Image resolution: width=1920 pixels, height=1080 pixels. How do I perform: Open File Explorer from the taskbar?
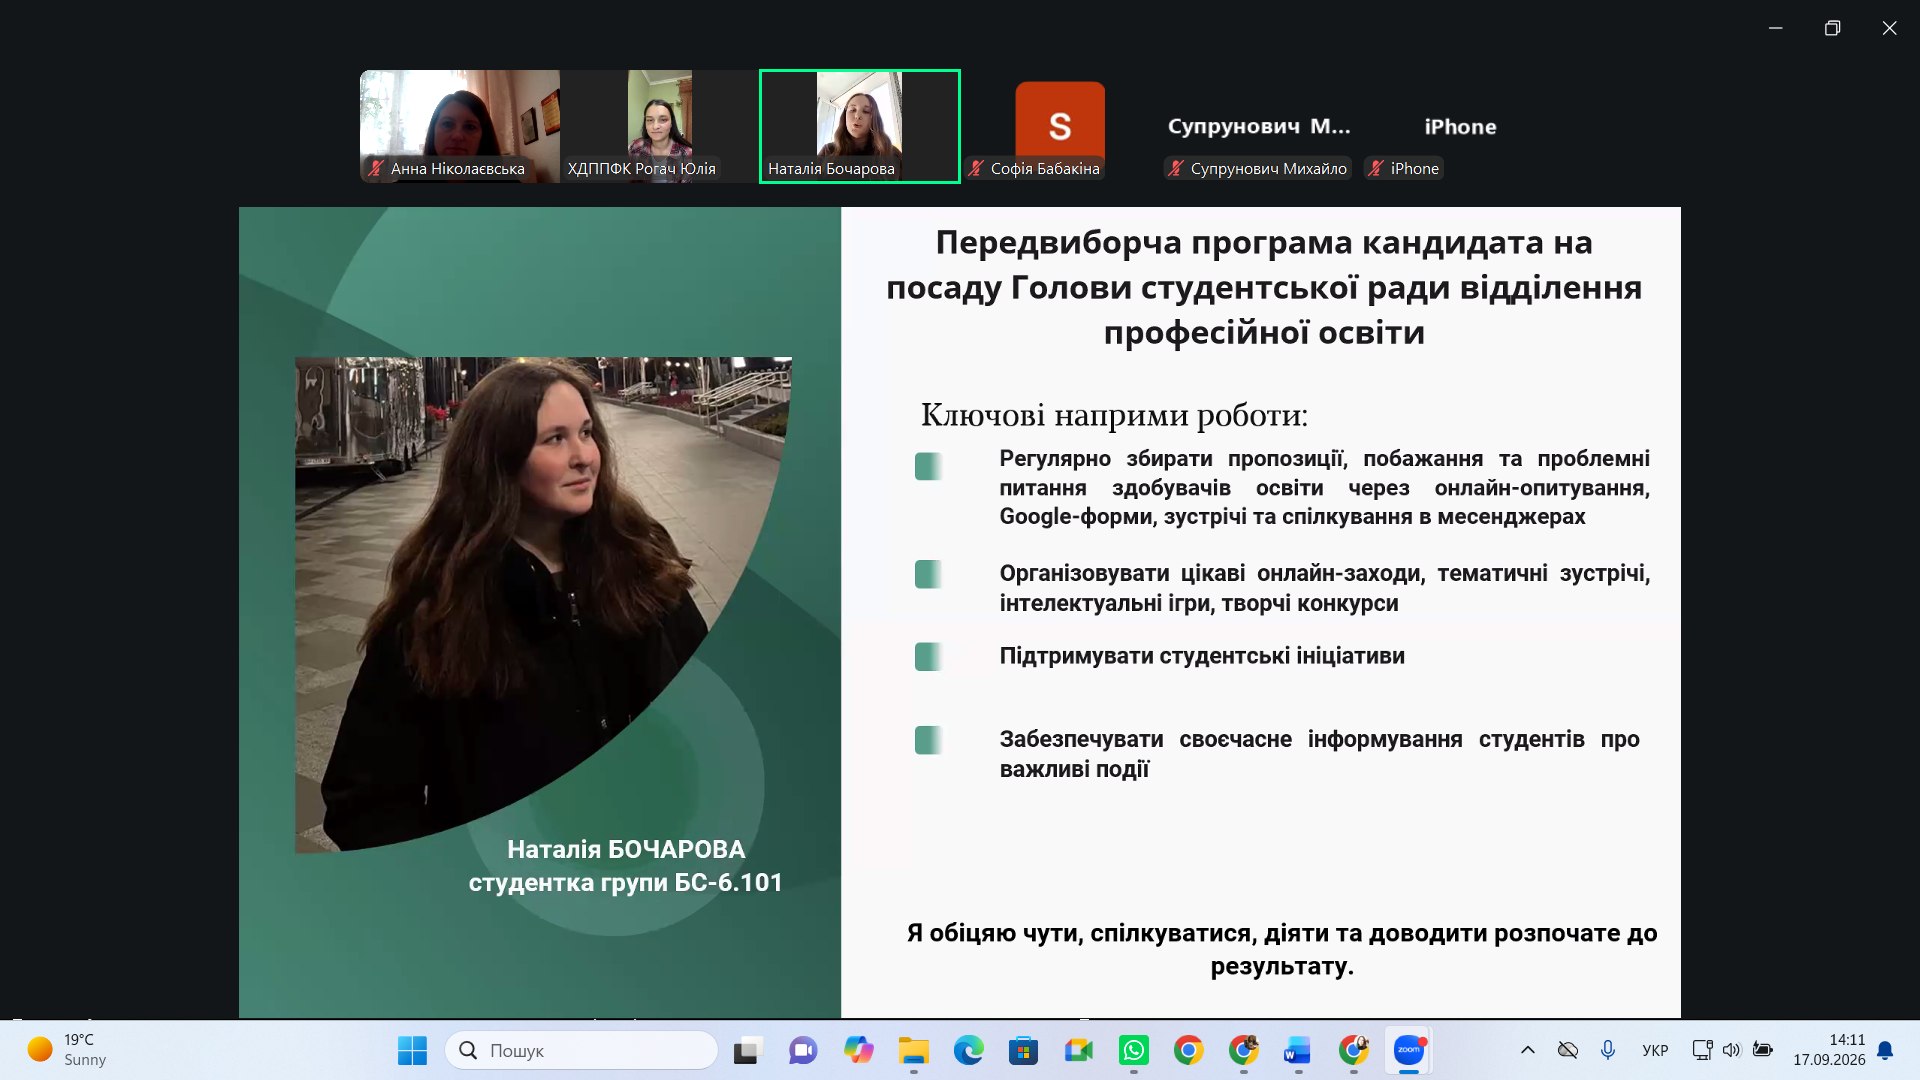(x=913, y=1051)
